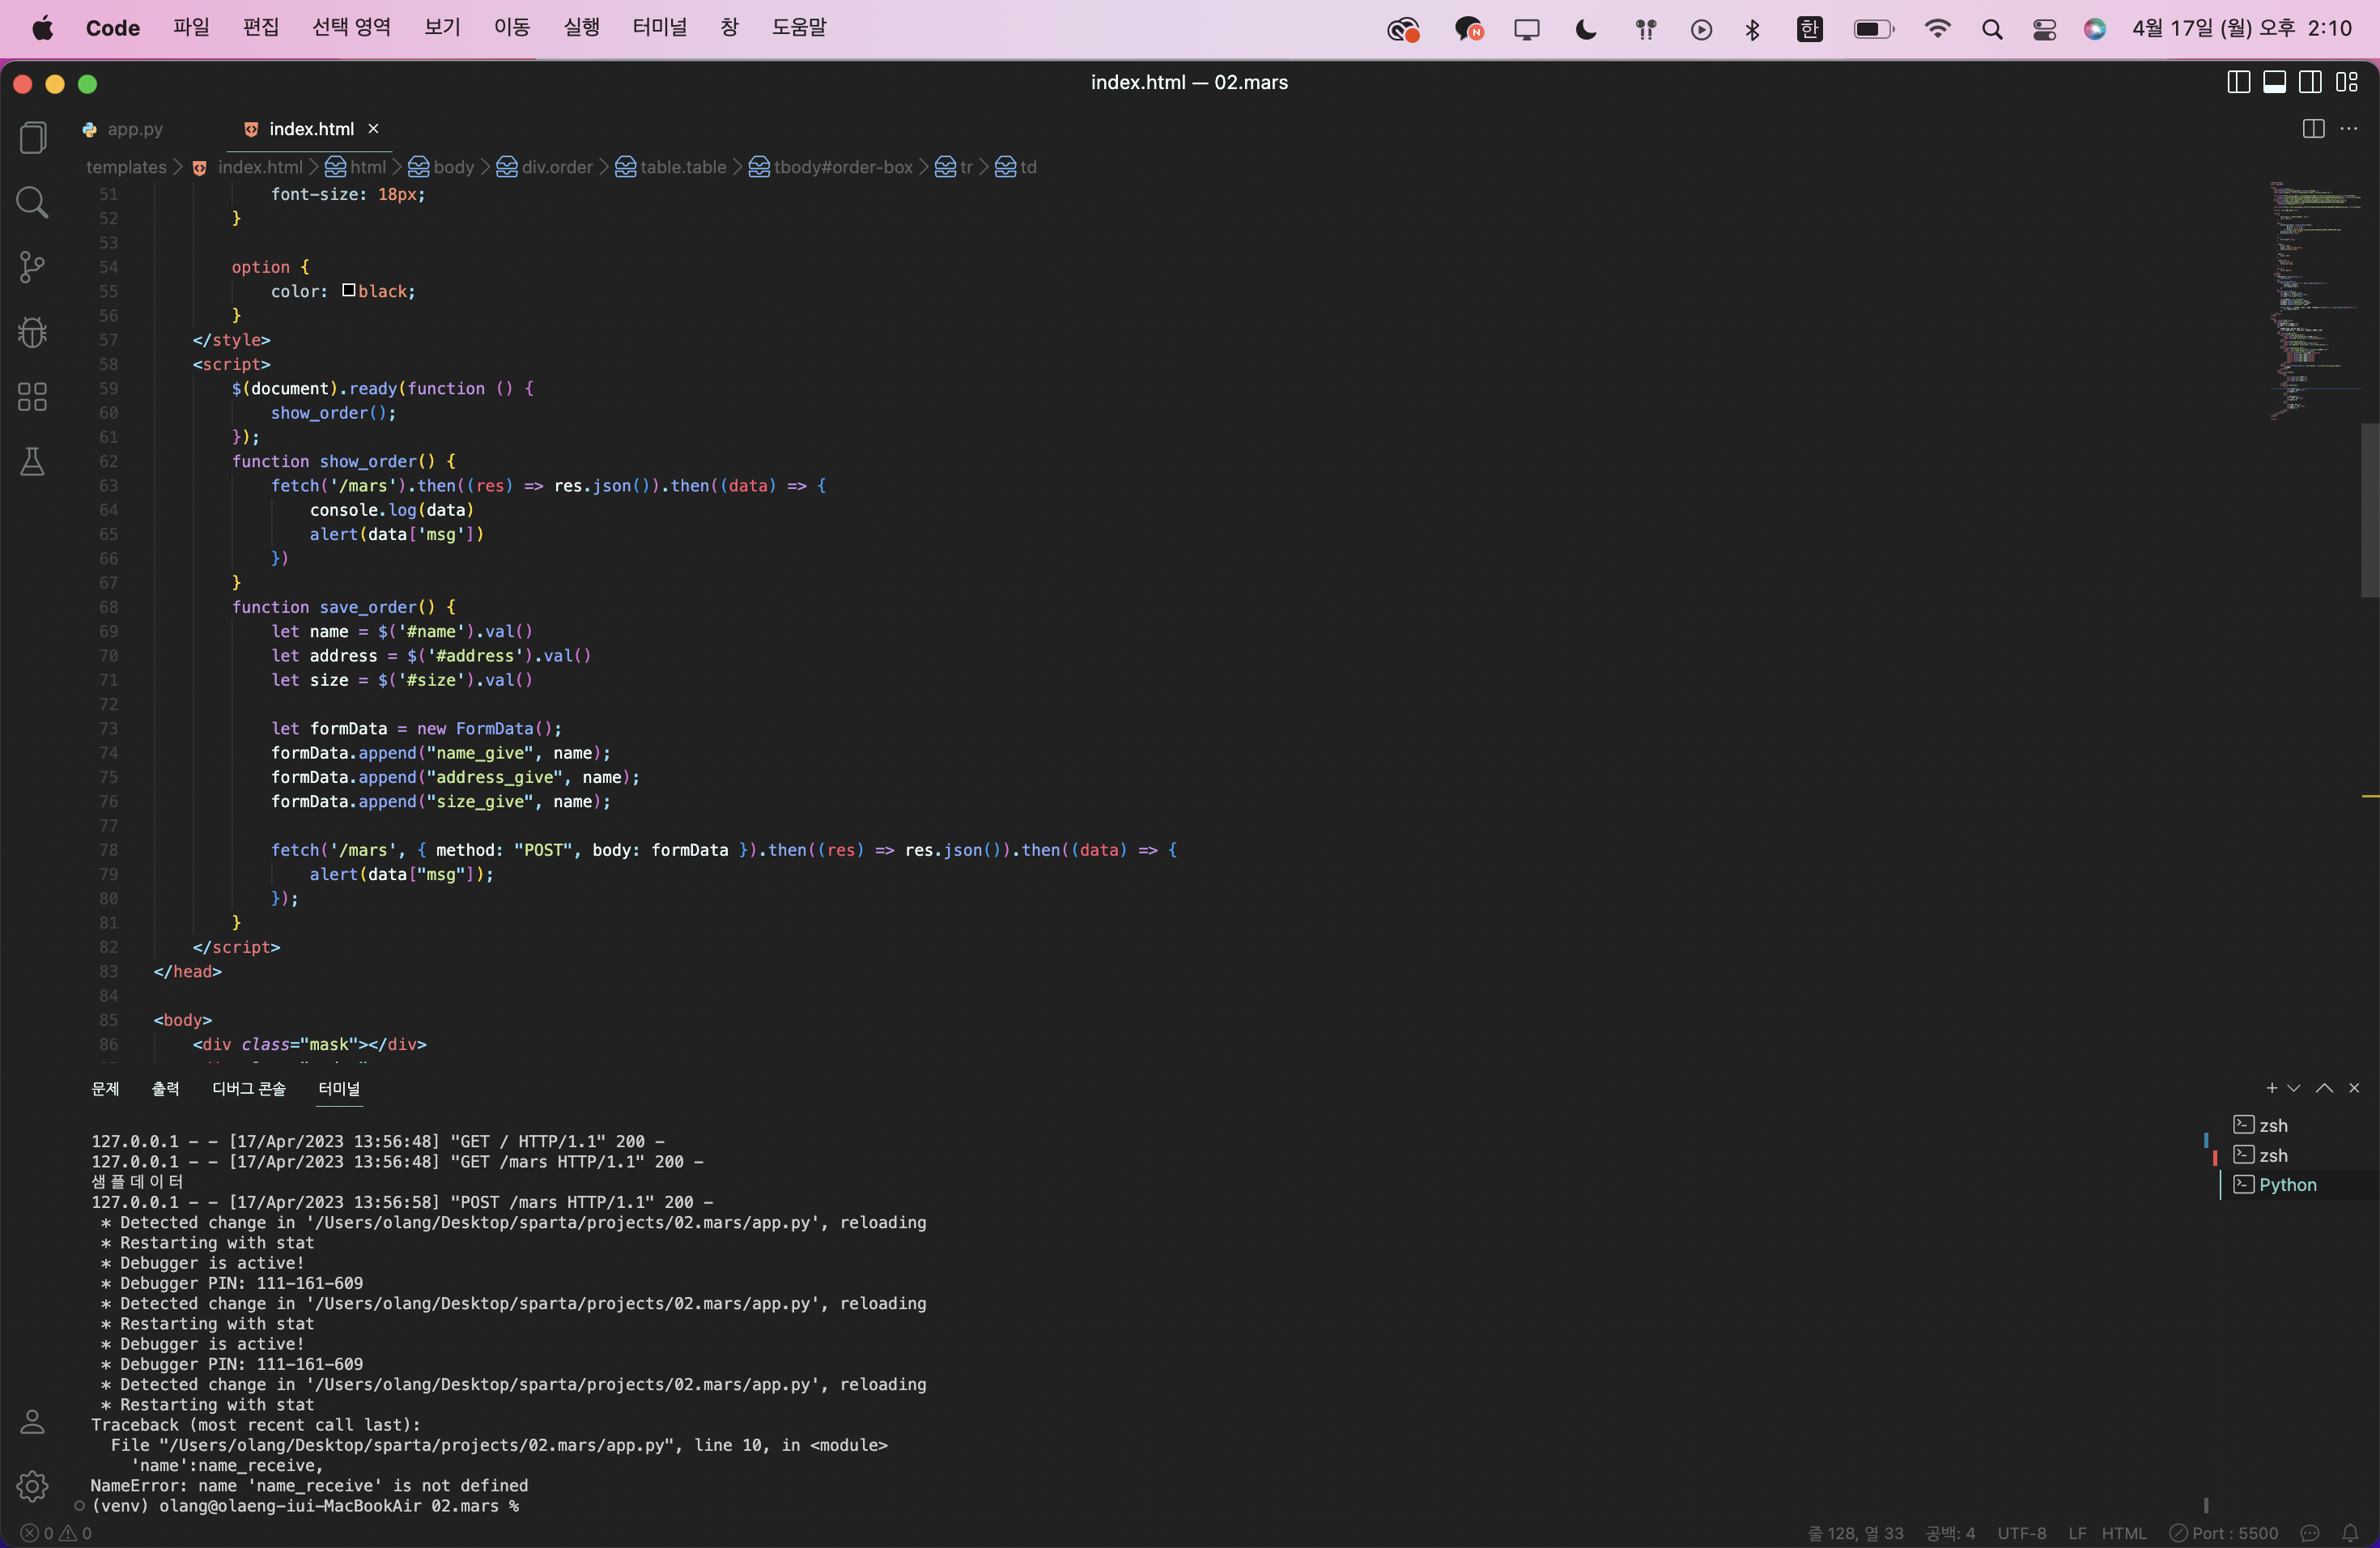The width and height of the screenshot is (2380, 1548).
Task: Open the Manage gear settings
Action: click(x=33, y=1486)
